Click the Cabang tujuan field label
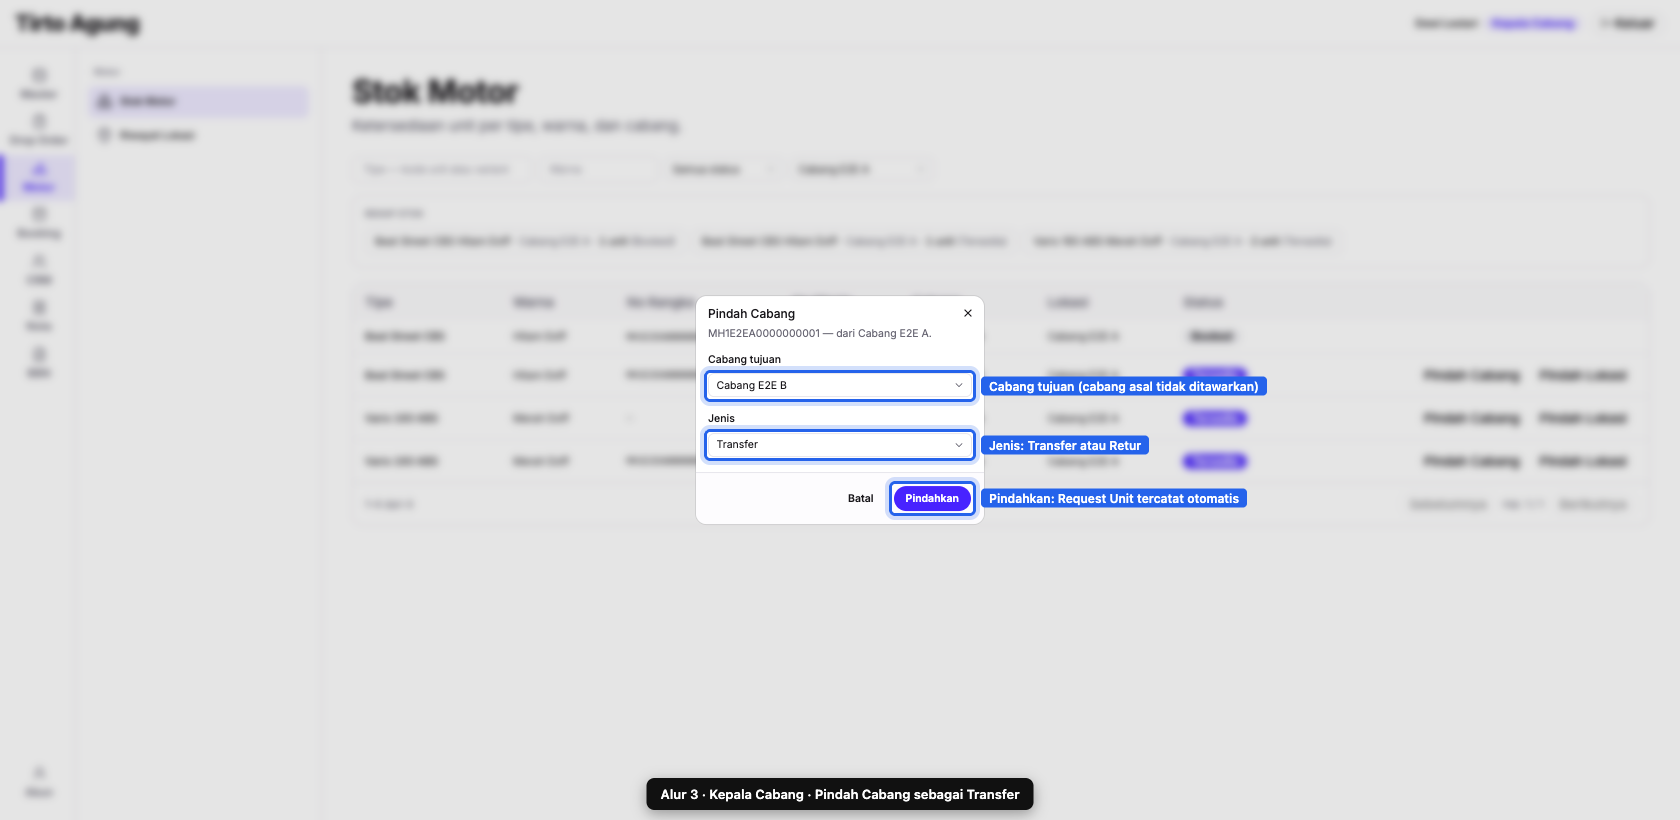This screenshot has height=820, width=1680. pyautogui.click(x=744, y=359)
